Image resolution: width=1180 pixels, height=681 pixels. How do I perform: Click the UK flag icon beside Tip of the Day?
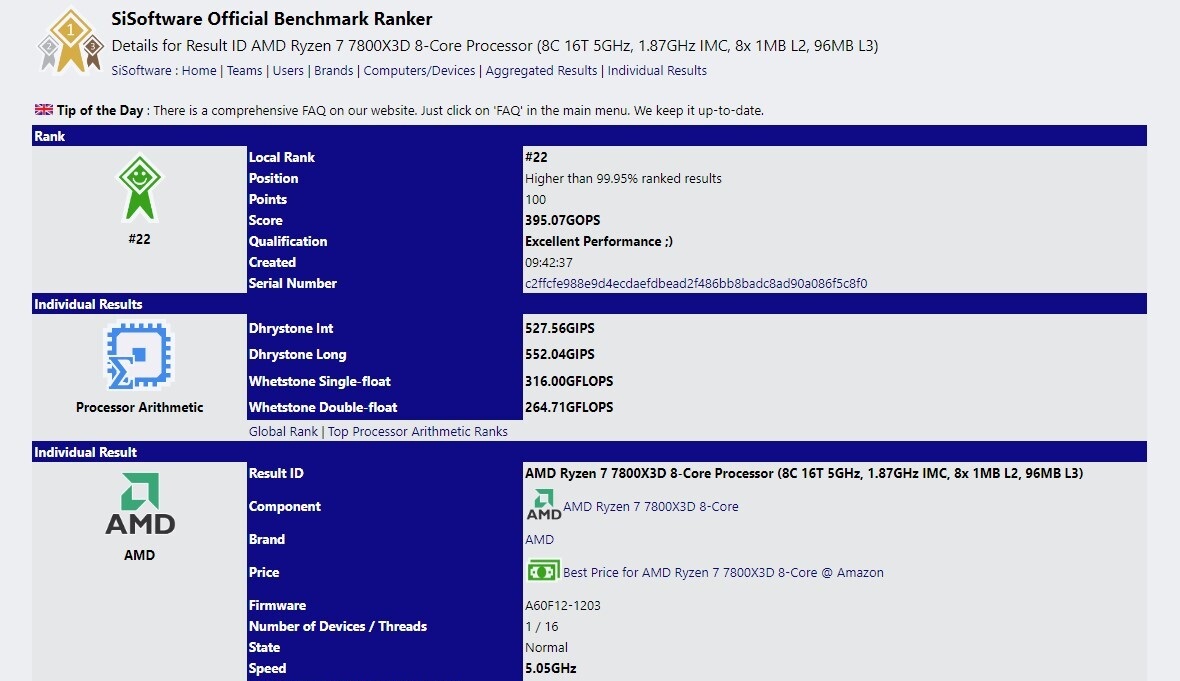point(44,109)
